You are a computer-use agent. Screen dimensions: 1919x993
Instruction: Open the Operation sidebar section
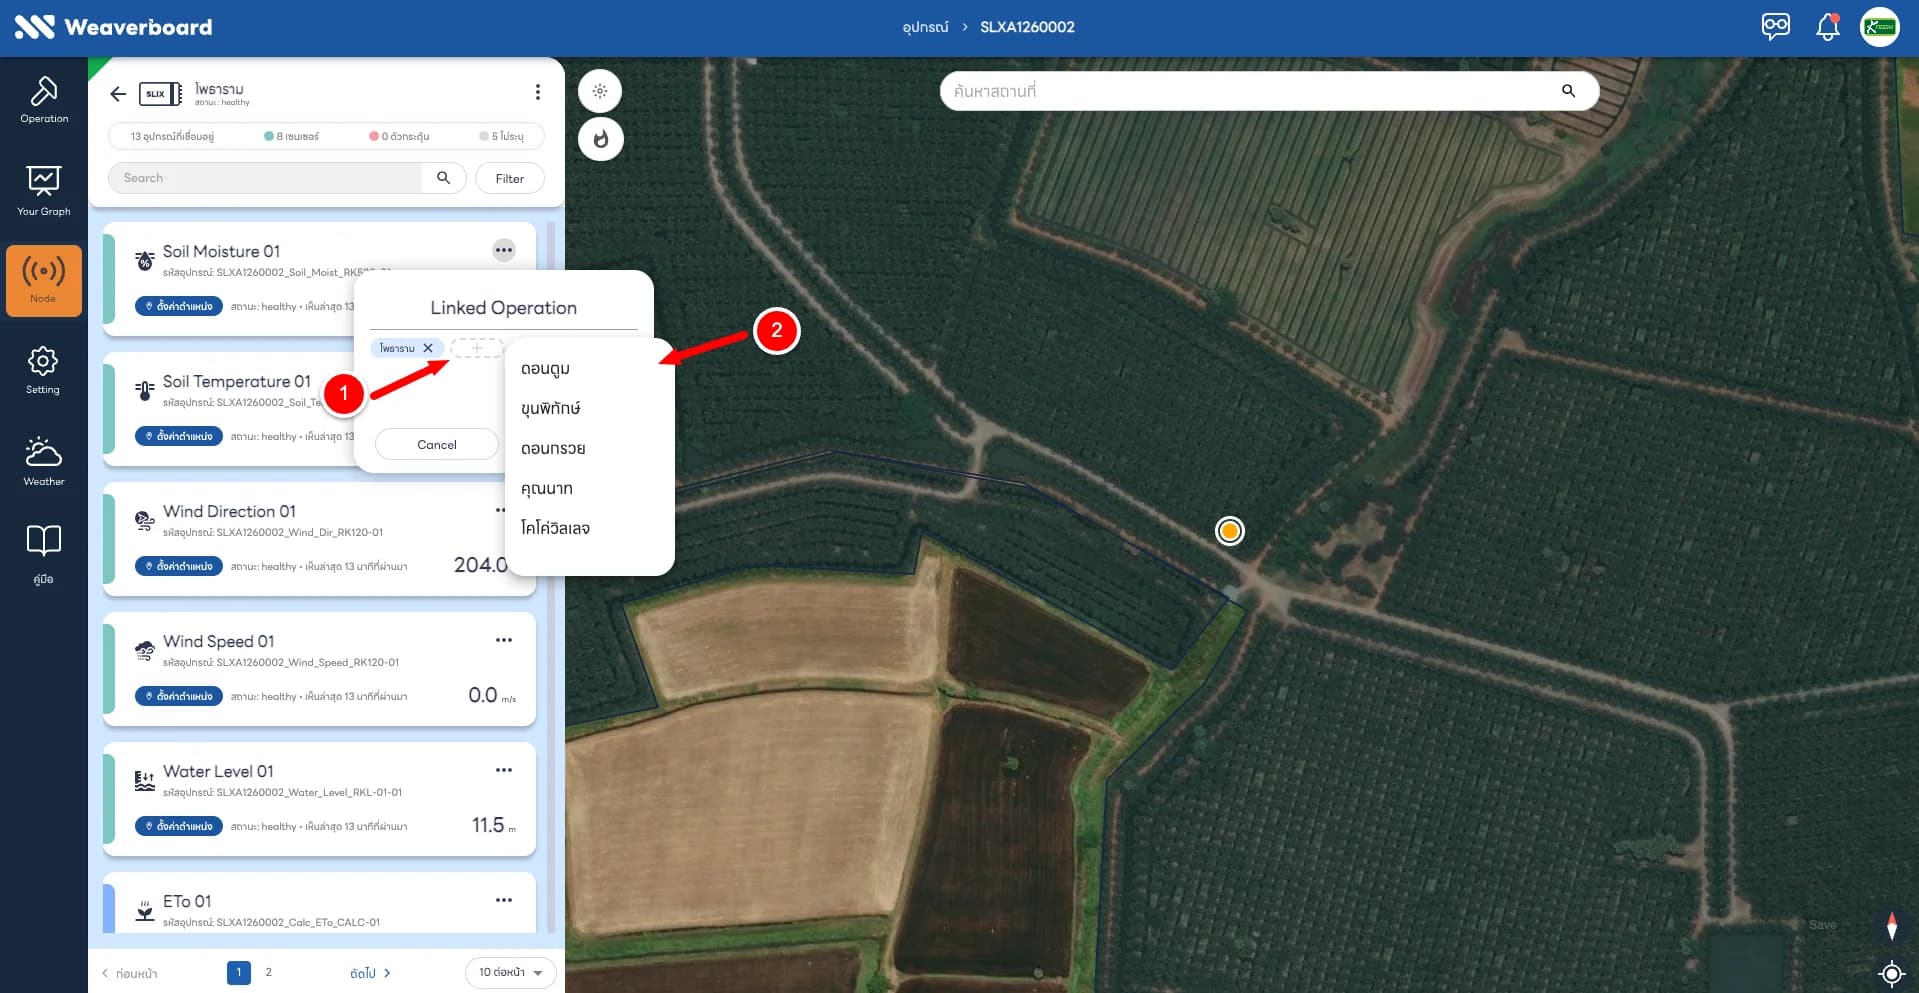pos(44,99)
